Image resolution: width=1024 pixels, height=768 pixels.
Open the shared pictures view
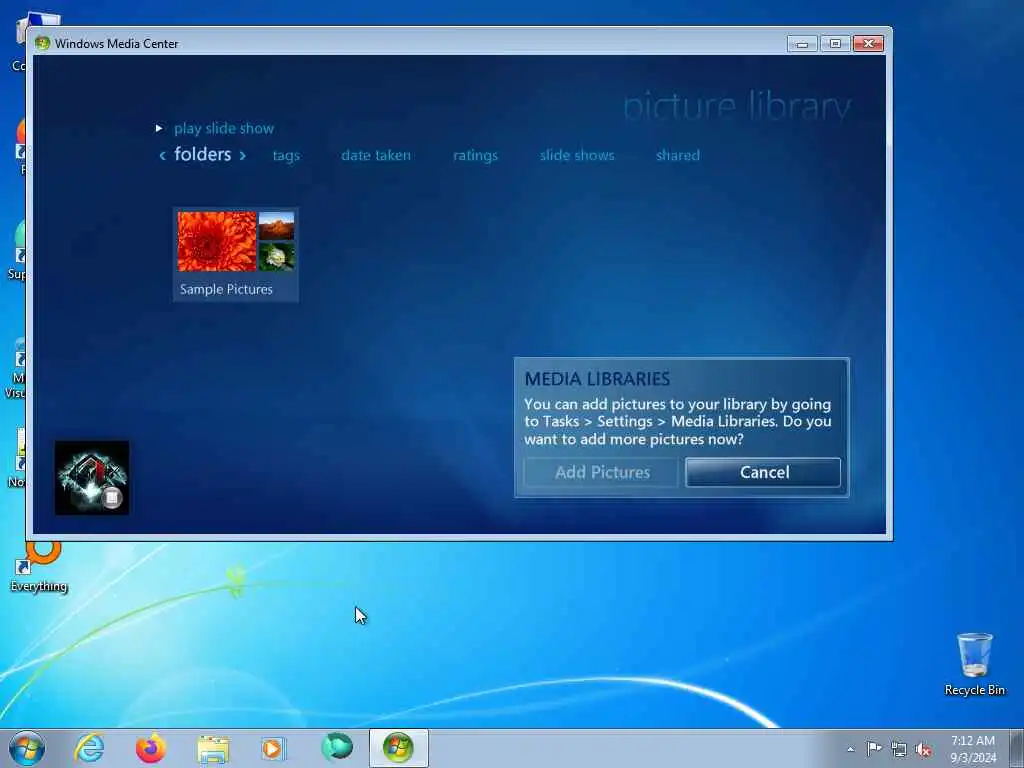click(x=678, y=155)
